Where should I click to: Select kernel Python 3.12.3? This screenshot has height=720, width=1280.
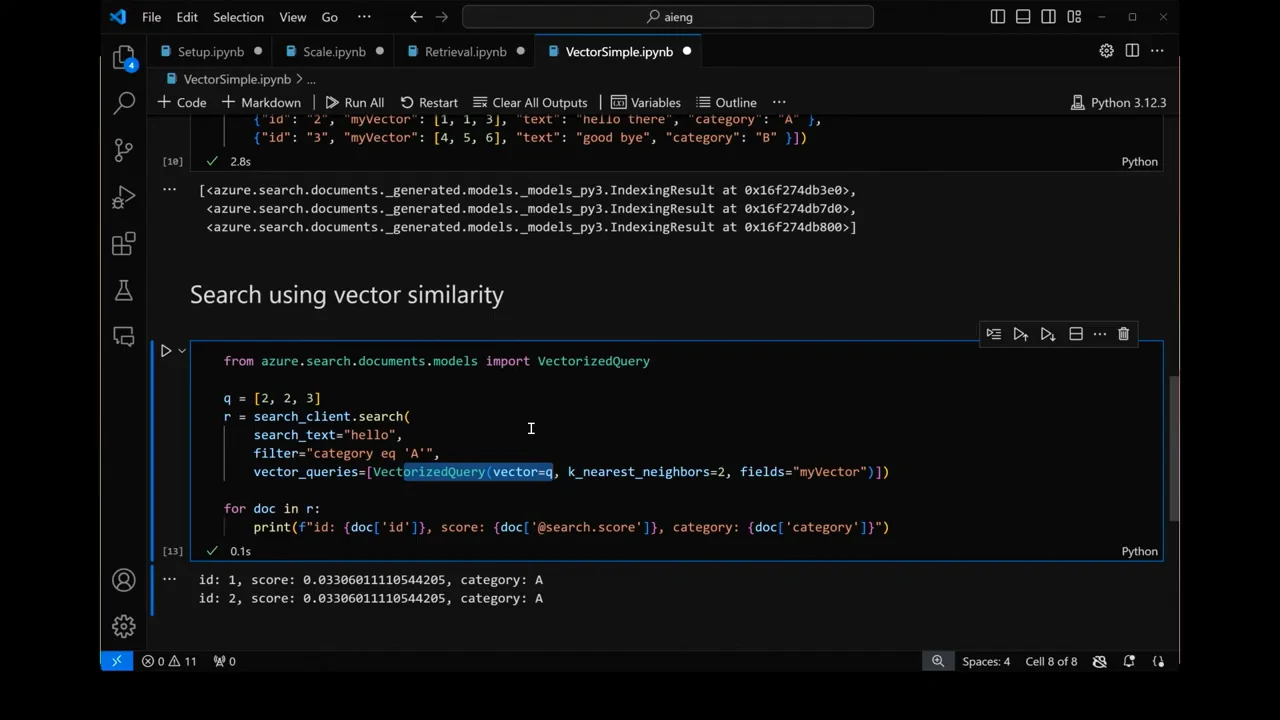1118,102
